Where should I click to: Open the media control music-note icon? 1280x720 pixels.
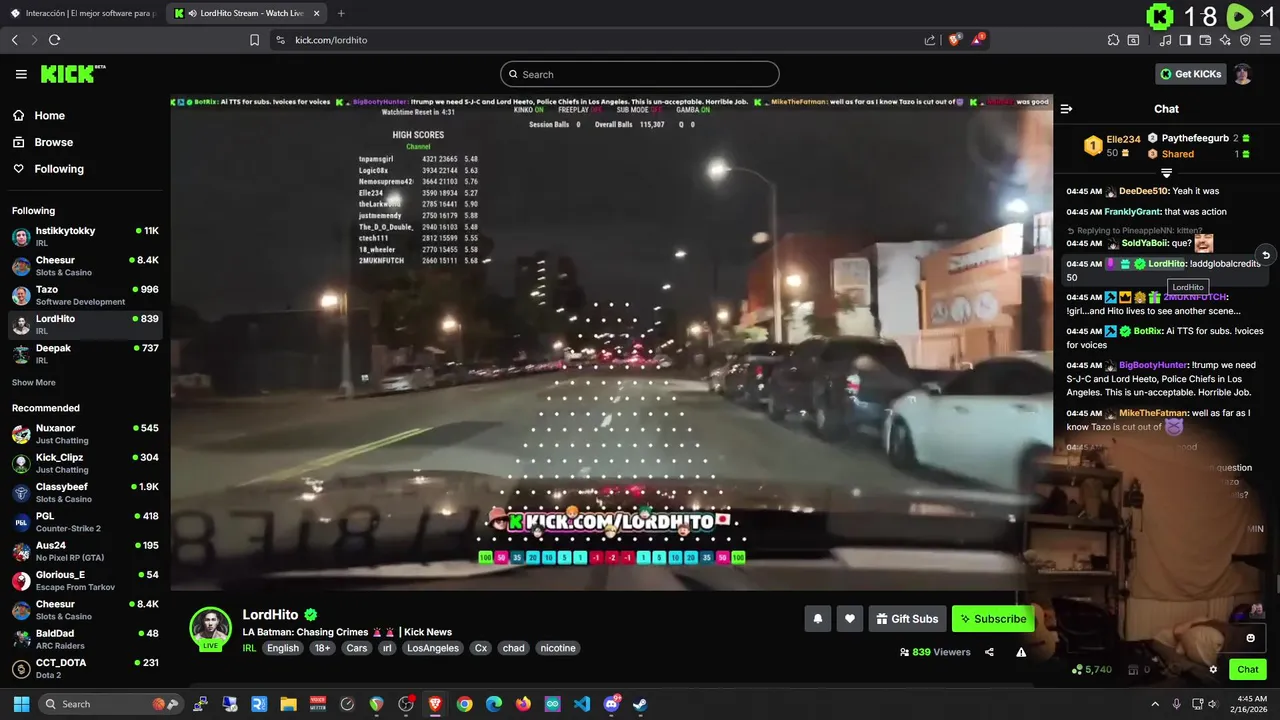pyautogui.click(x=1165, y=40)
